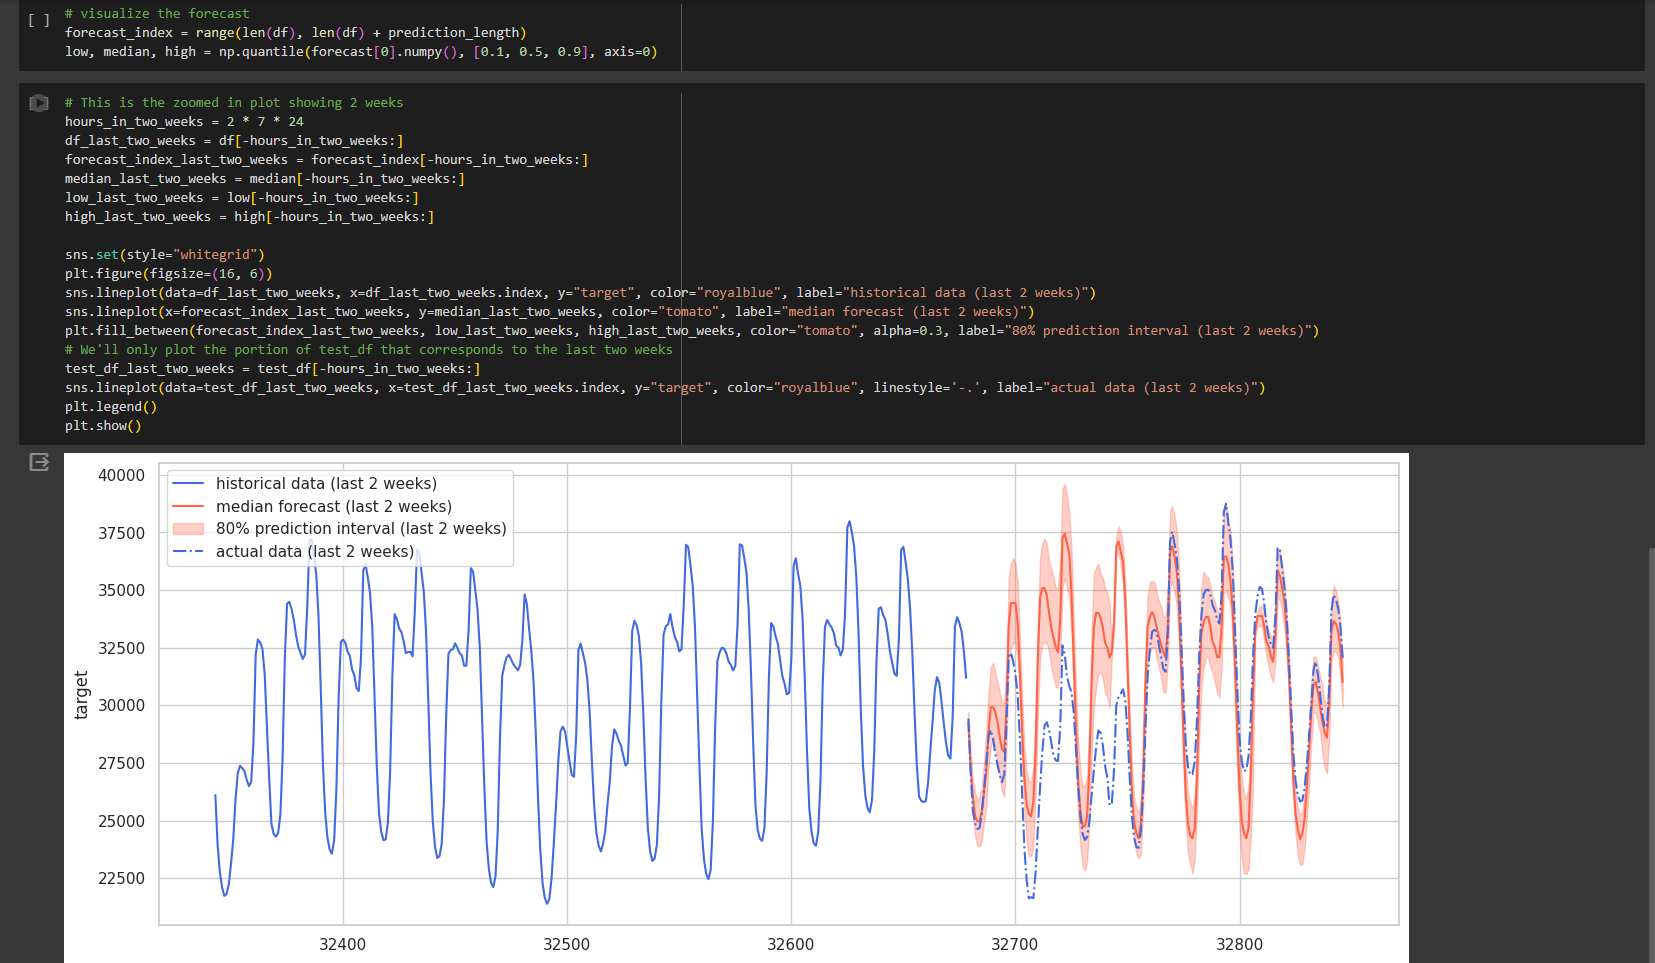Click the 32800 x-axis tick label
This screenshot has width=1655, height=963.
1240,944
